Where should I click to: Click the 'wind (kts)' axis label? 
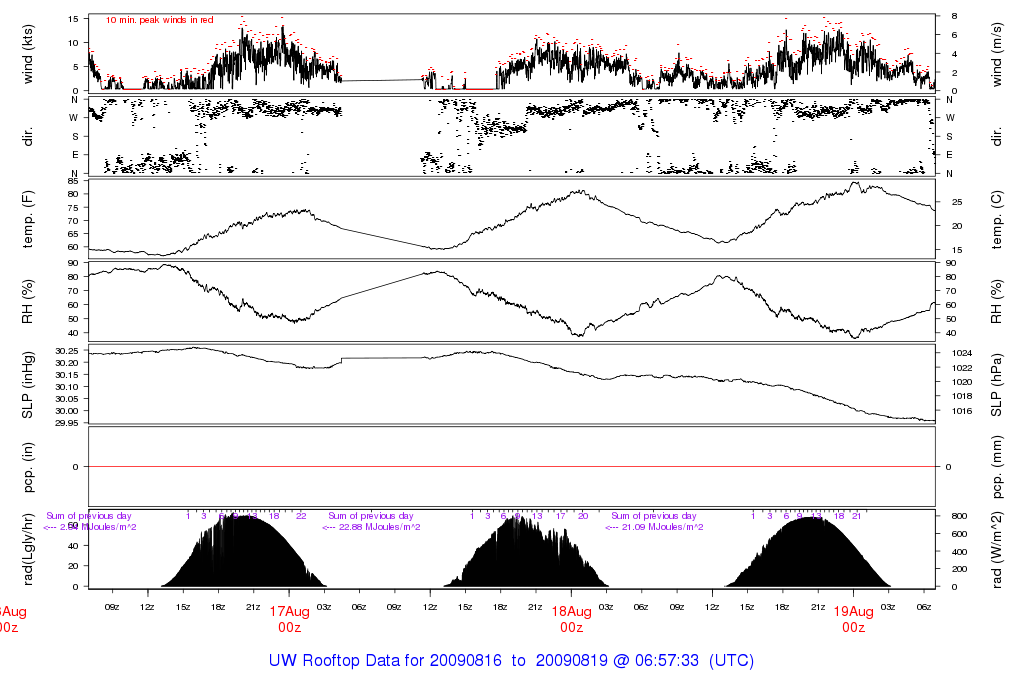[x=27, y=54]
